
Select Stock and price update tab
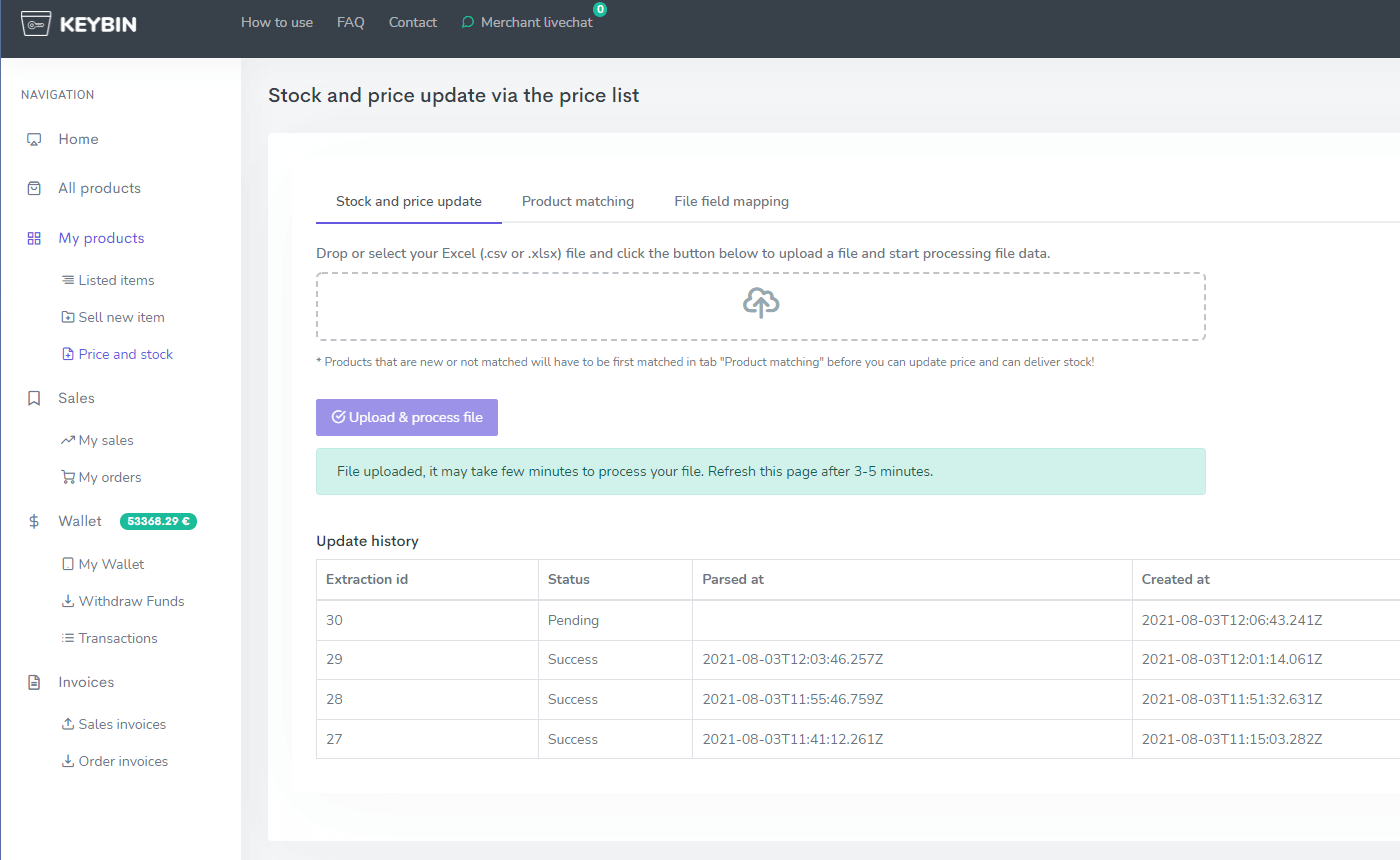pyautogui.click(x=409, y=201)
